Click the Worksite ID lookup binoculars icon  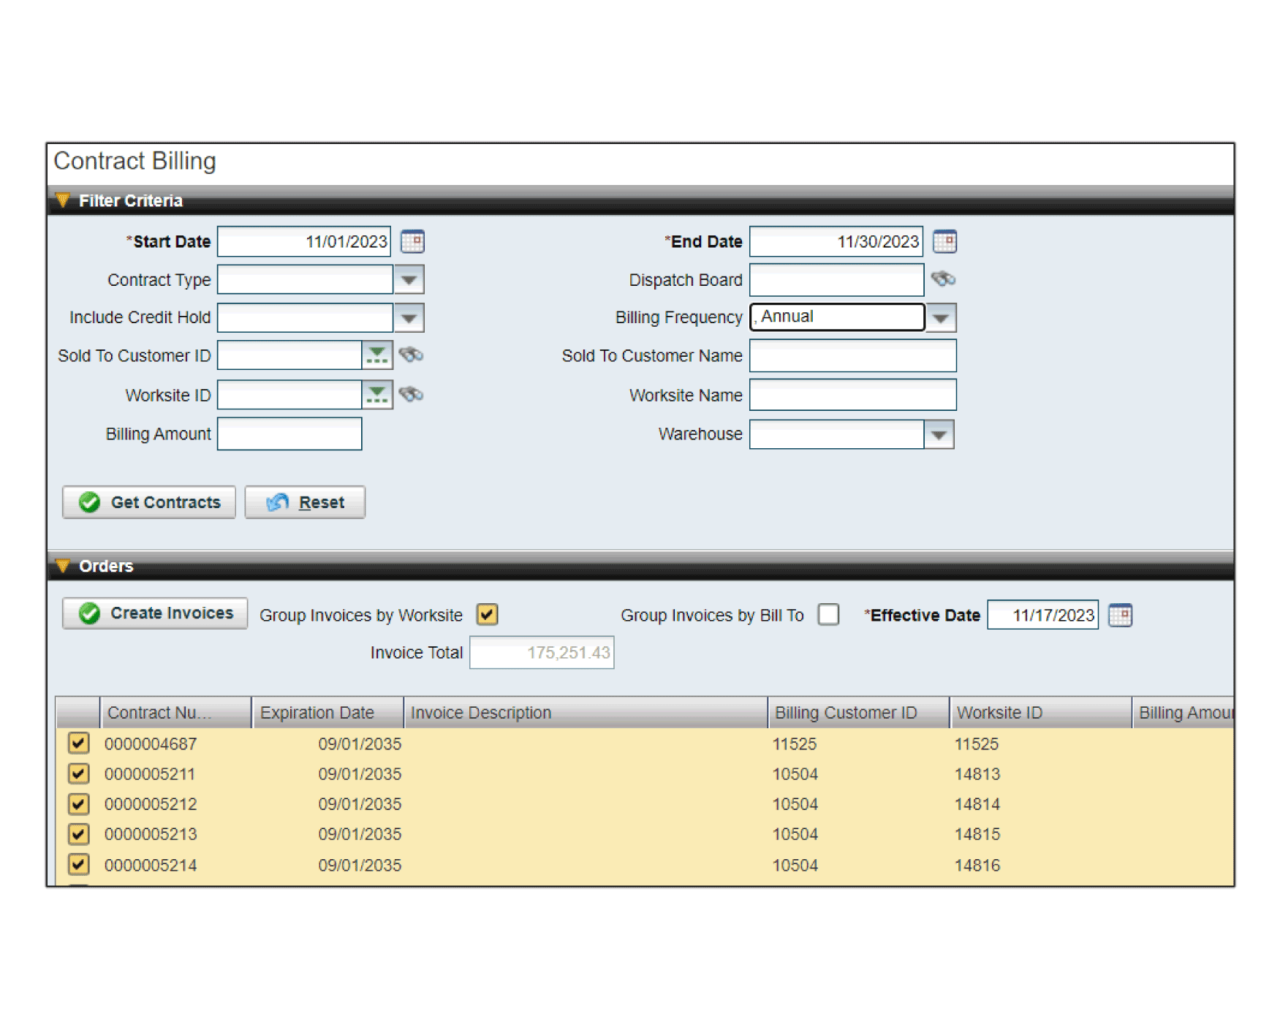[x=411, y=395]
